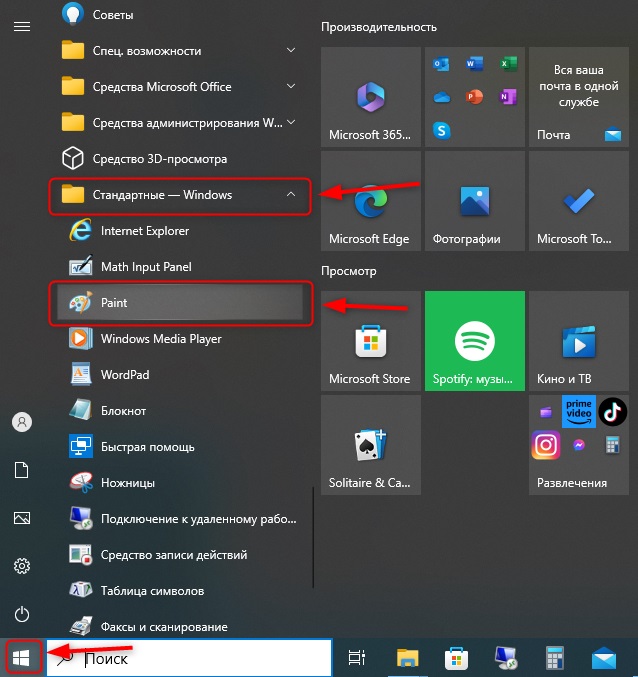Open Подключение к удаленному рабочему столу
This screenshot has height=677, width=638.
(180, 519)
